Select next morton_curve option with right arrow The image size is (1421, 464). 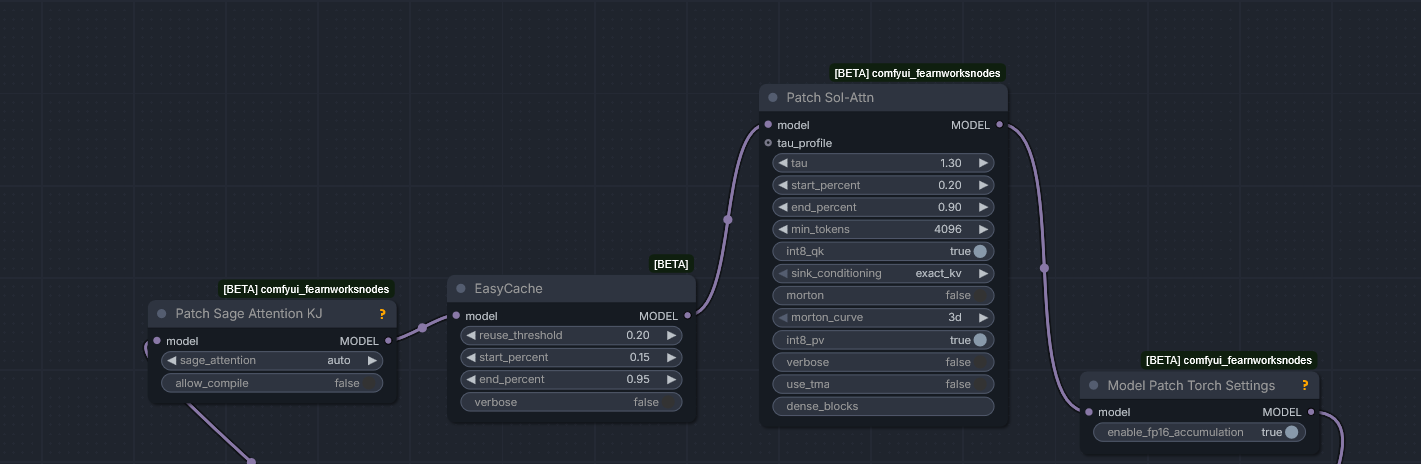click(x=984, y=317)
